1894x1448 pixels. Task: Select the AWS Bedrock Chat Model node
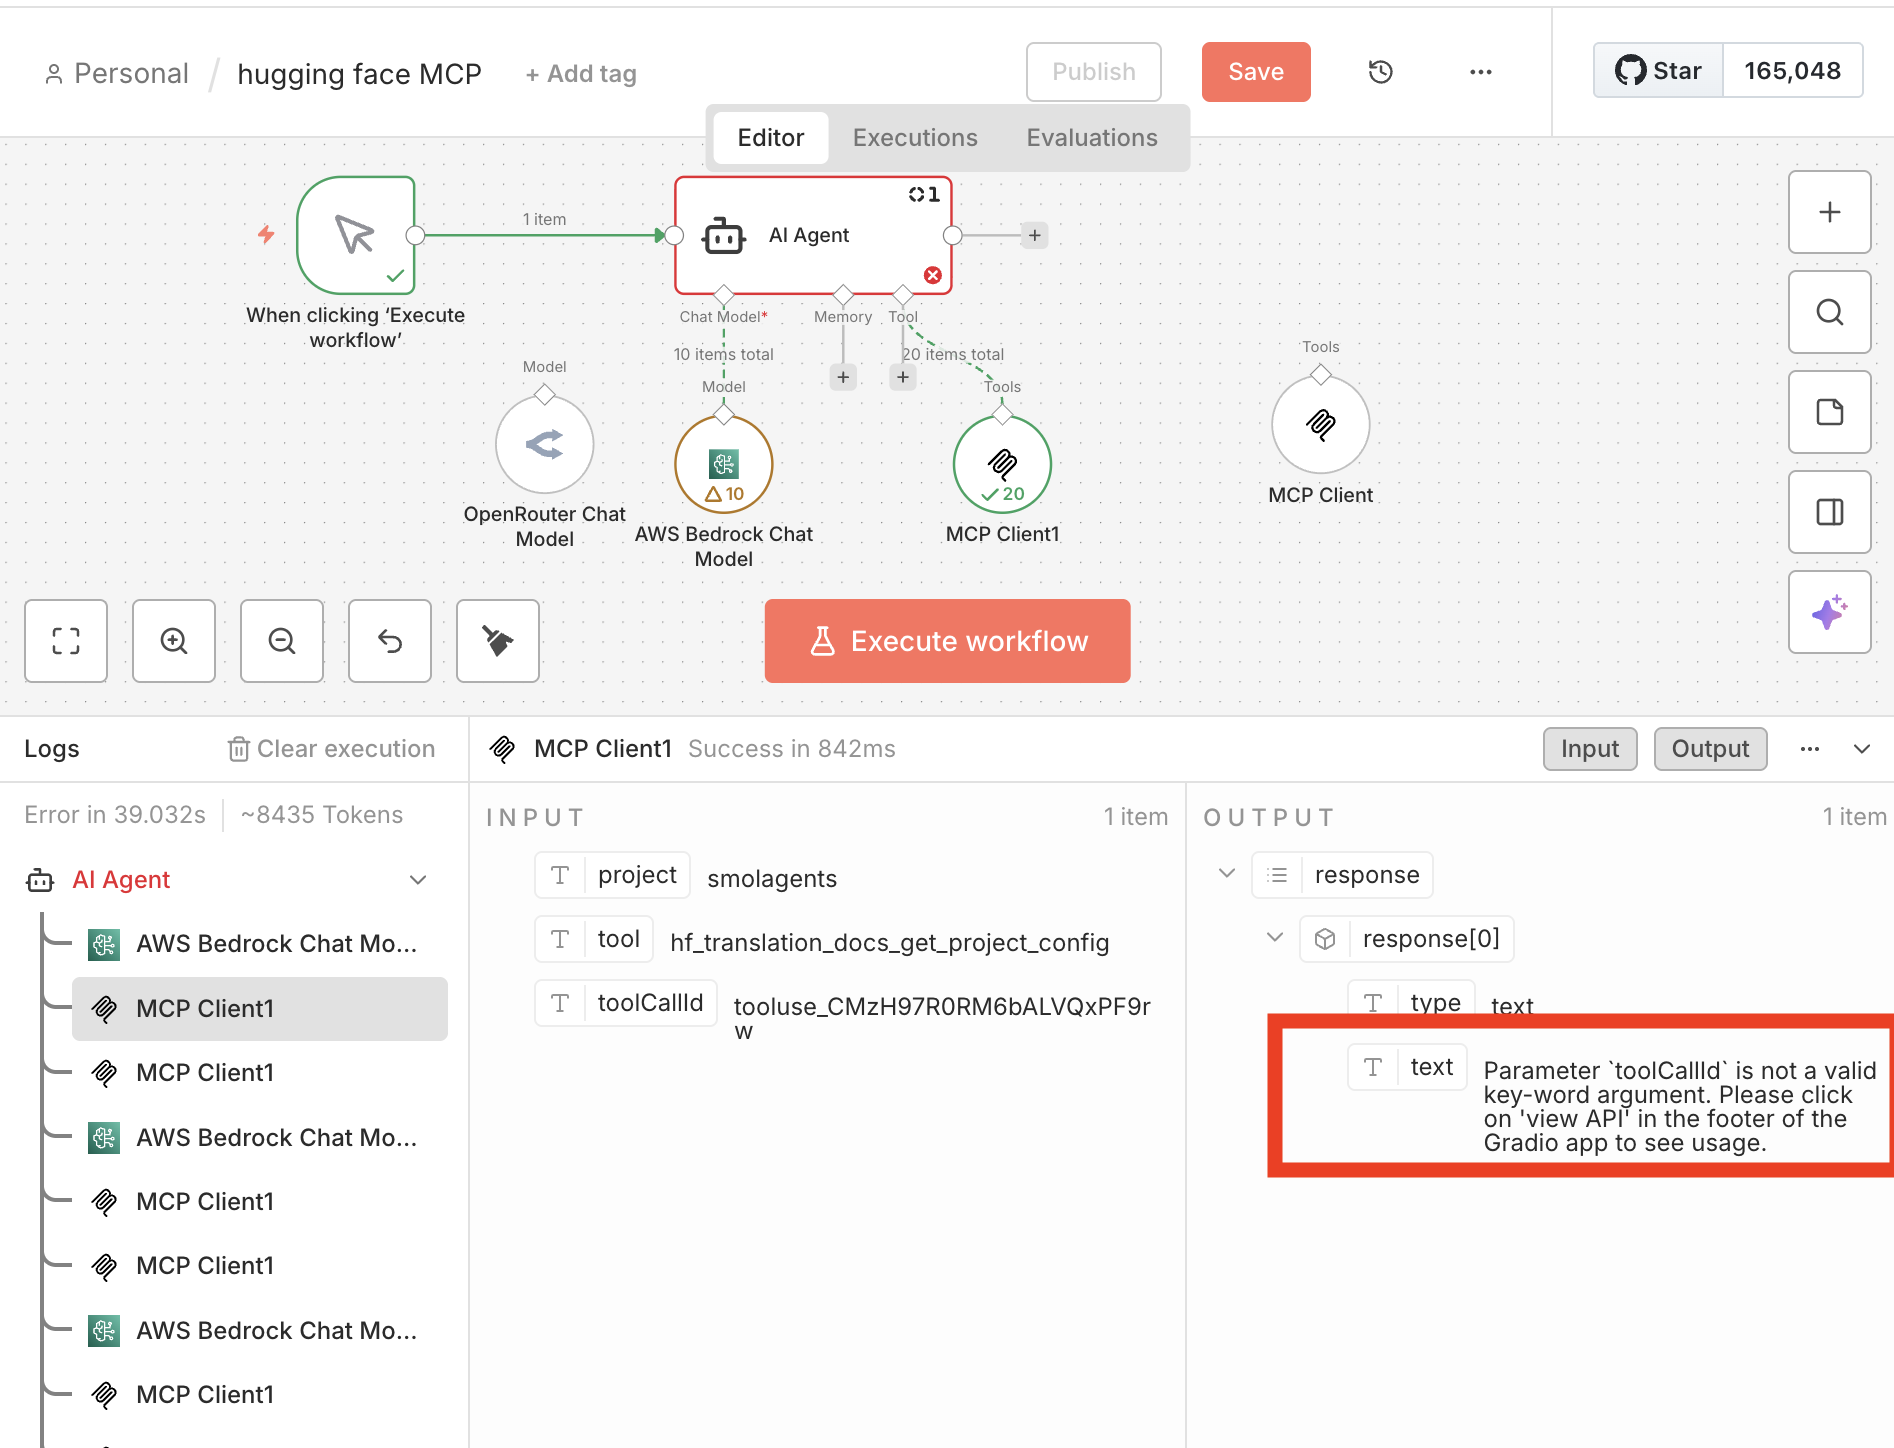(x=723, y=465)
